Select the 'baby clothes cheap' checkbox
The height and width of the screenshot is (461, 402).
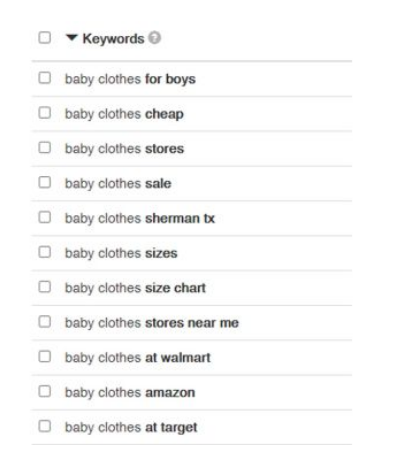coord(45,113)
